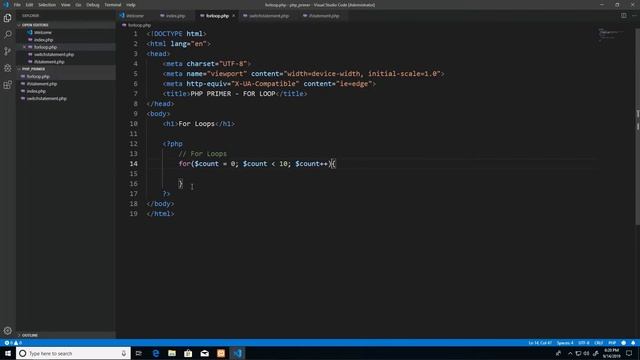Open the Extensions view

click(7, 85)
